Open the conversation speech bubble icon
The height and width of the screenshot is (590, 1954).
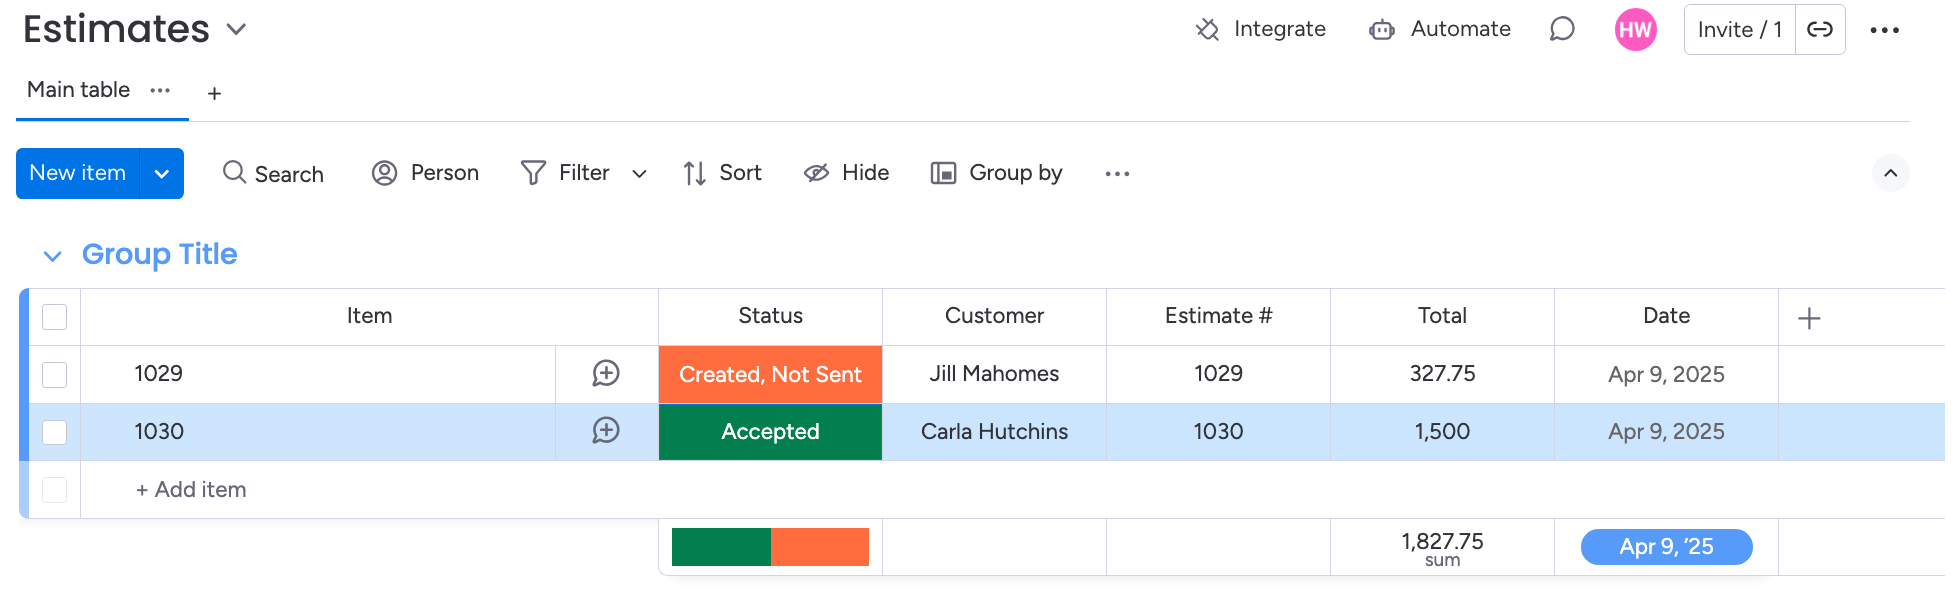coord(1562,29)
